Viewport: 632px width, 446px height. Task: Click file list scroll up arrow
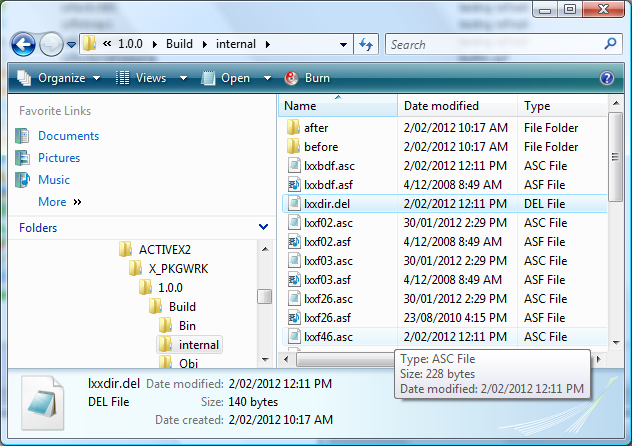tap(615, 103)
